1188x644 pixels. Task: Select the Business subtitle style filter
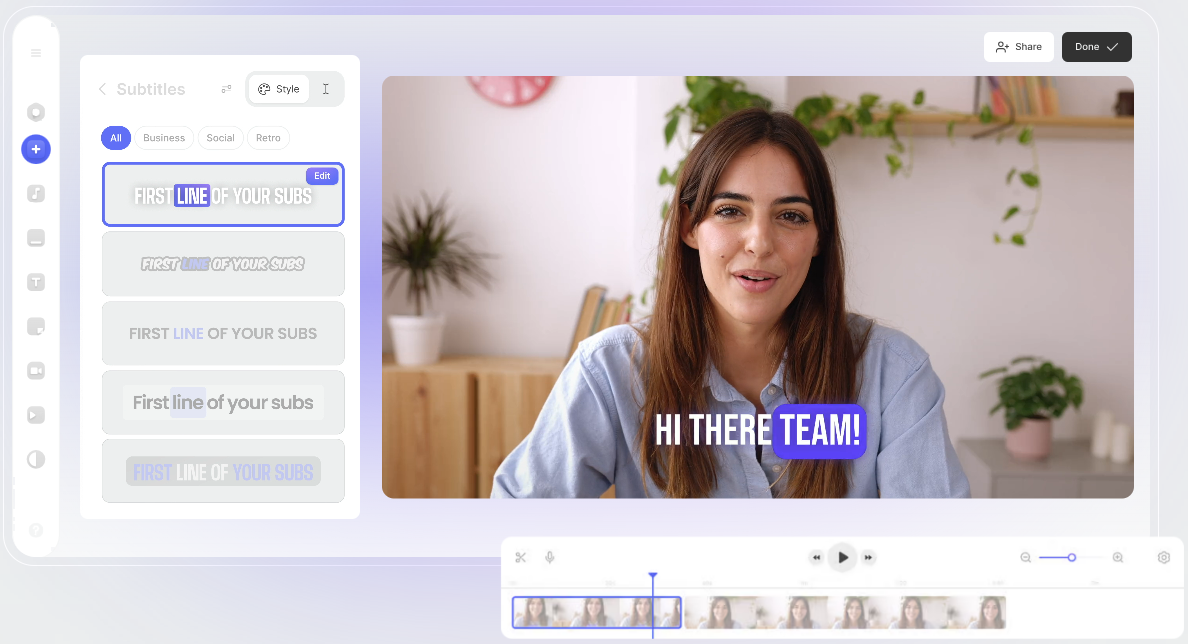coord(164,137)
